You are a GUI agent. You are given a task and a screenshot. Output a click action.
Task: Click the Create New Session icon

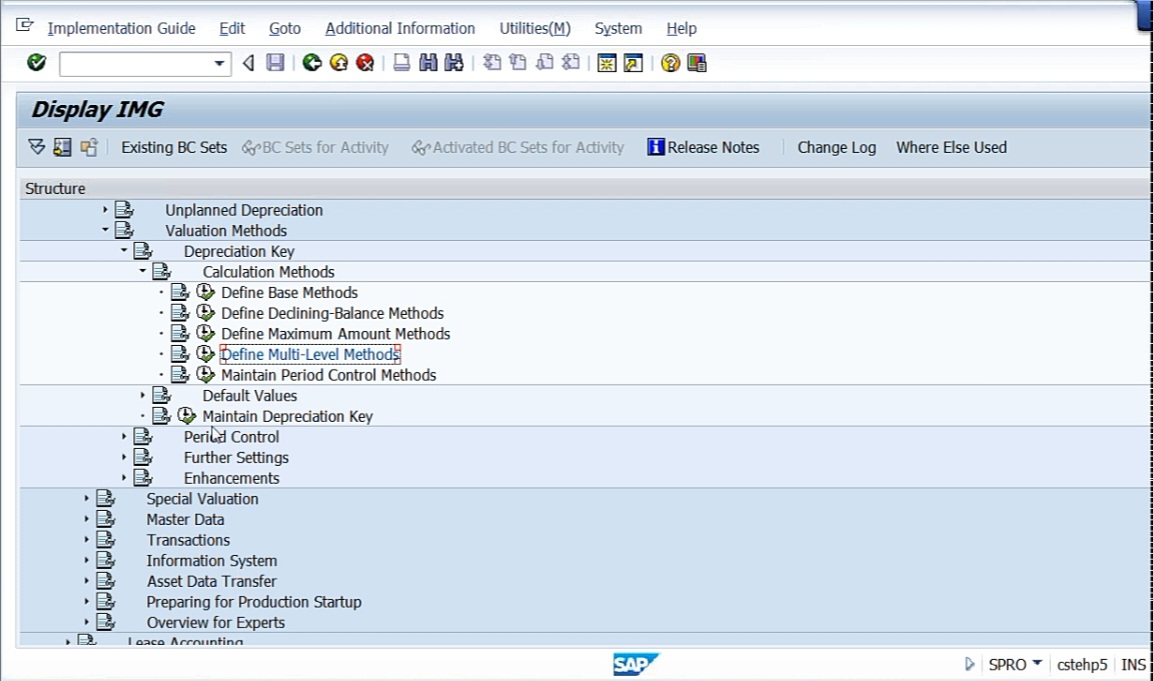607,63
